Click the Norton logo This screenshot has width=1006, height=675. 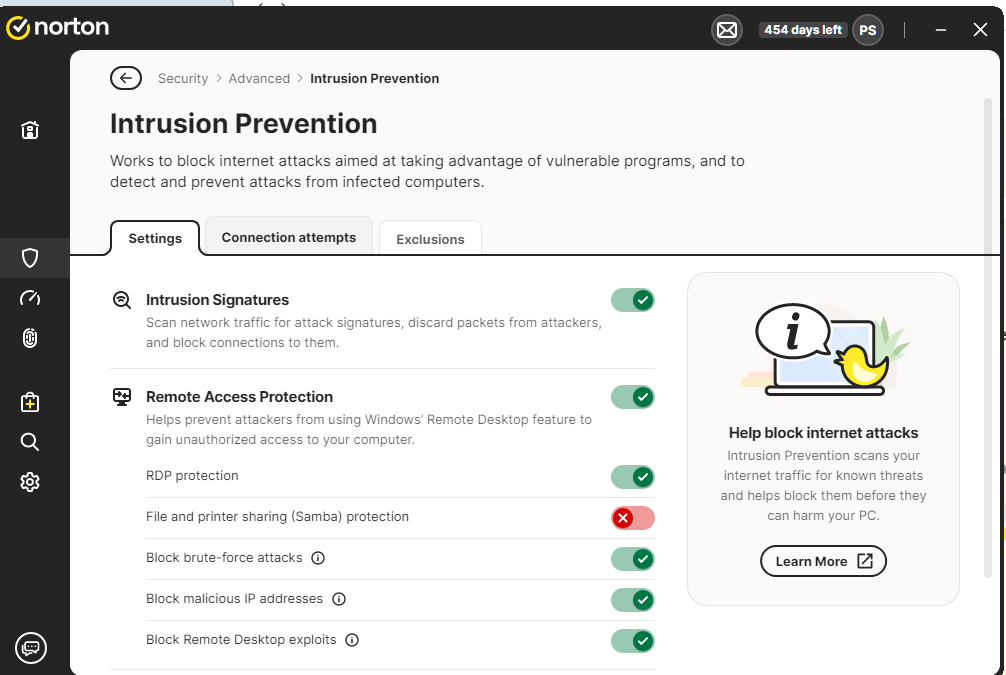pos(57,28)
